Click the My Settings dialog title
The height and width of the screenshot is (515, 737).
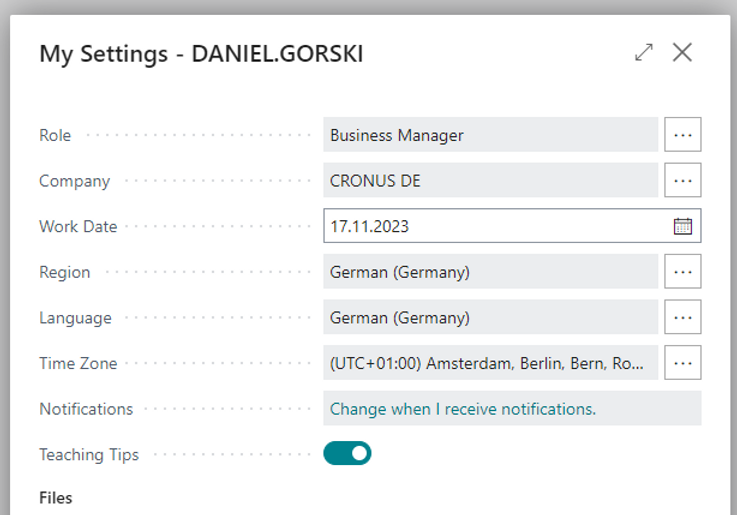pyautogui.click(x=201, y=54)
